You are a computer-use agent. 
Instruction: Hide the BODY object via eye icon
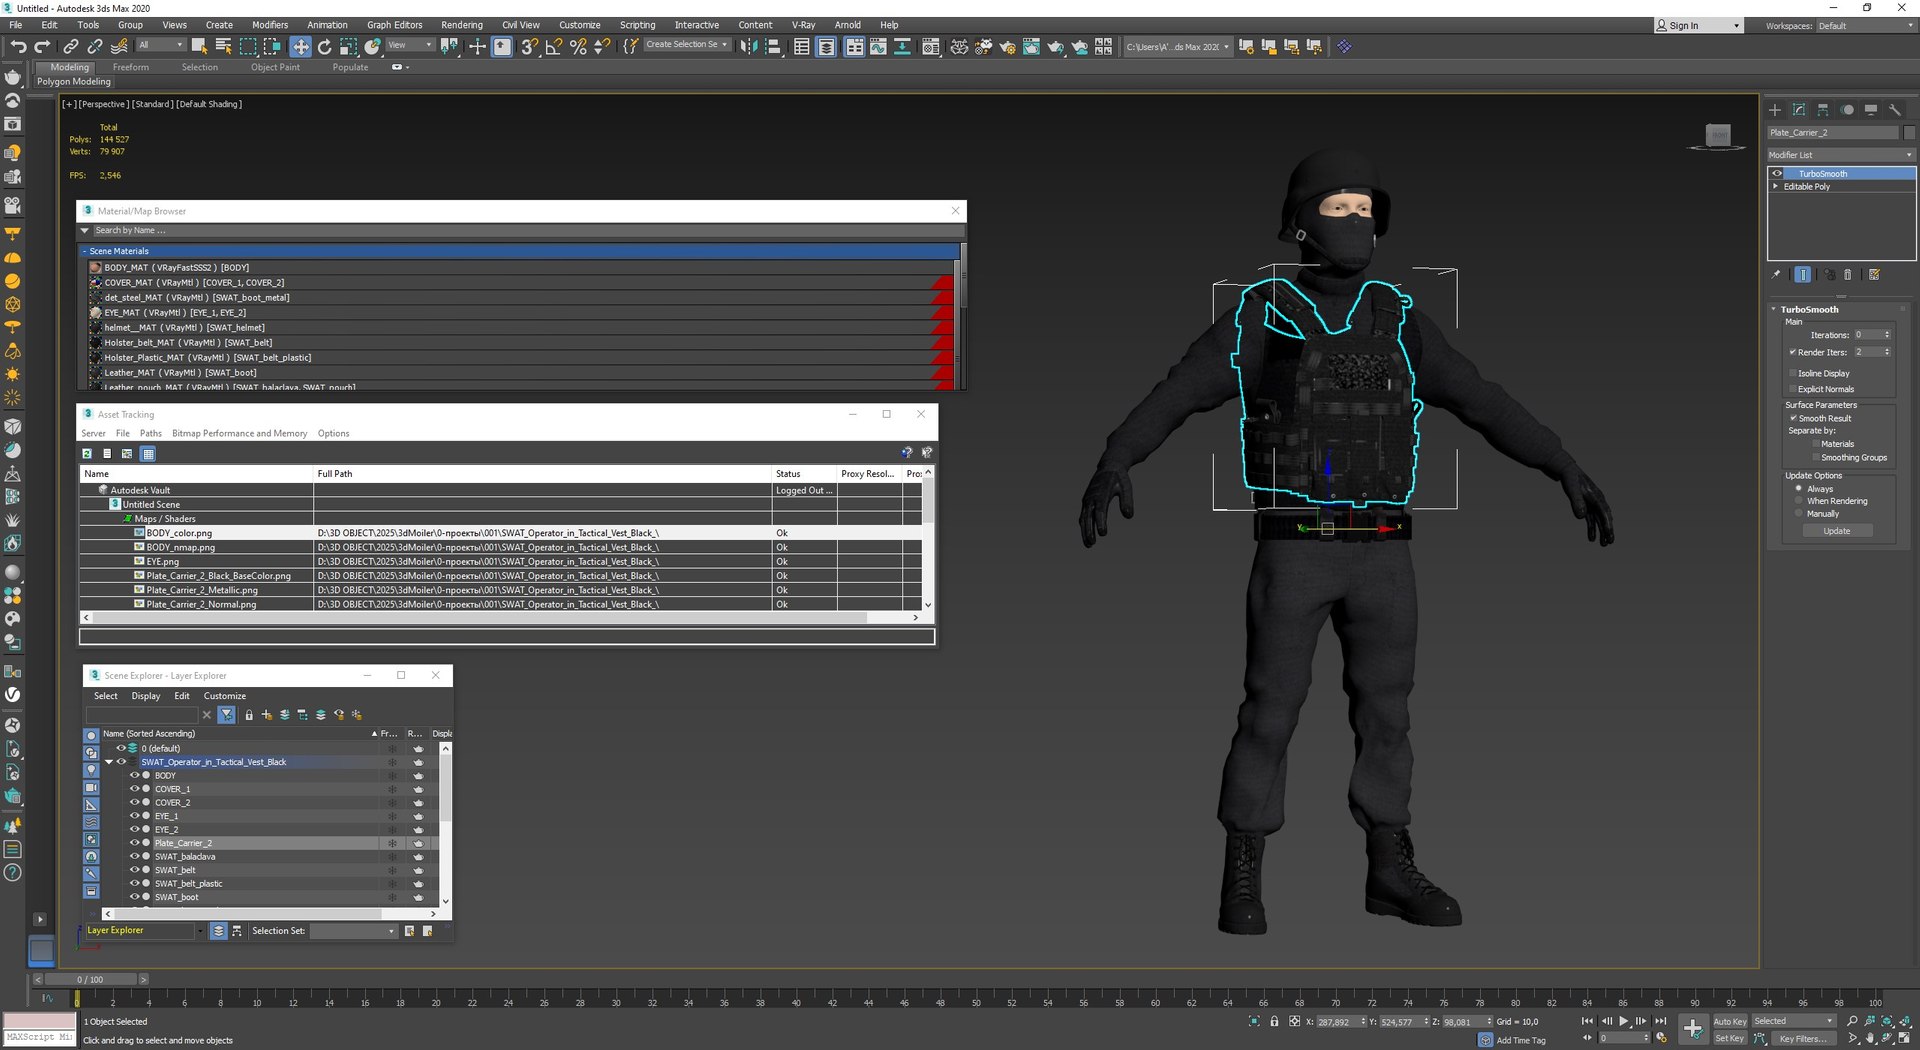click(134, 775)
